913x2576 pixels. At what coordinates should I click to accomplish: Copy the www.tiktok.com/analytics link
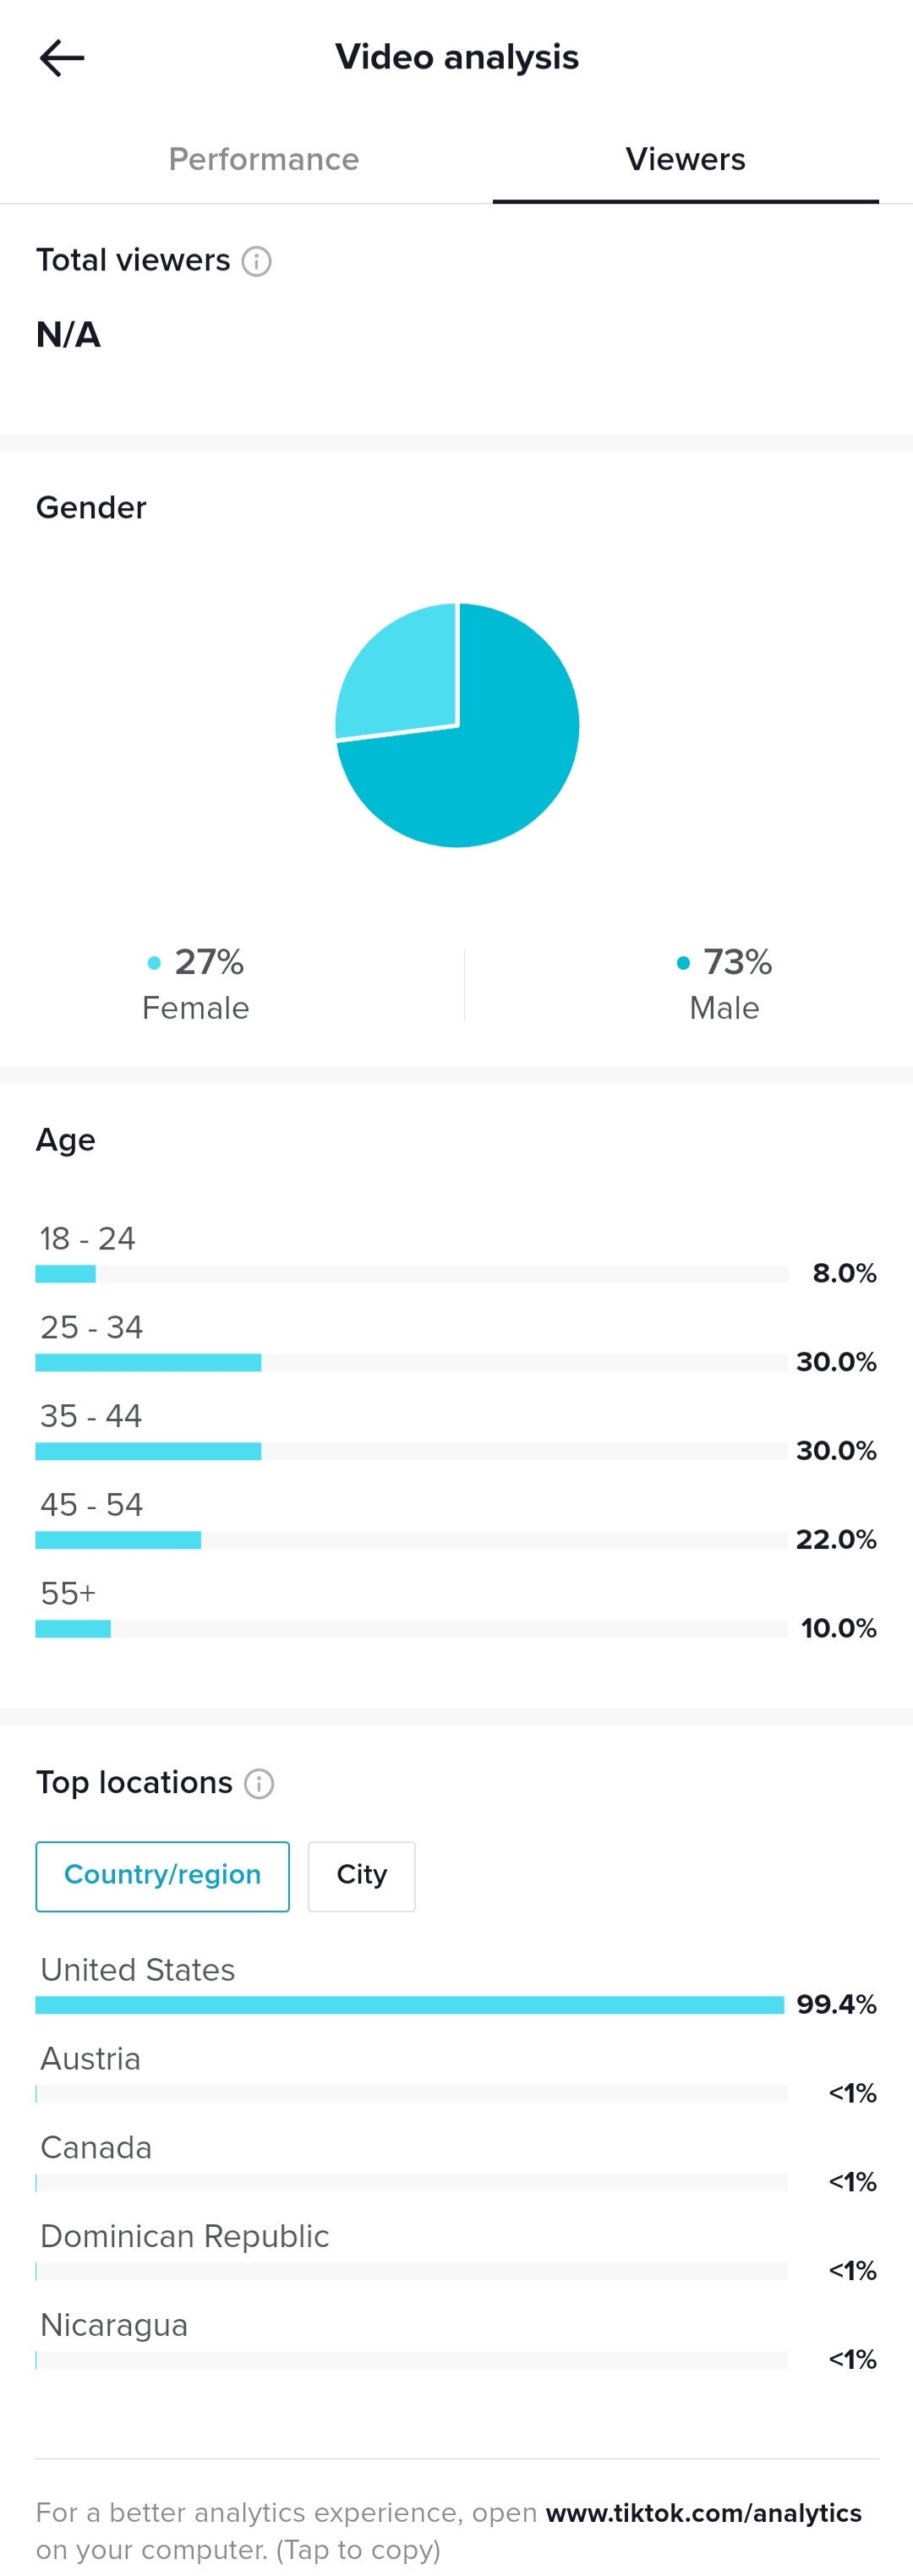pos(703,2512)
